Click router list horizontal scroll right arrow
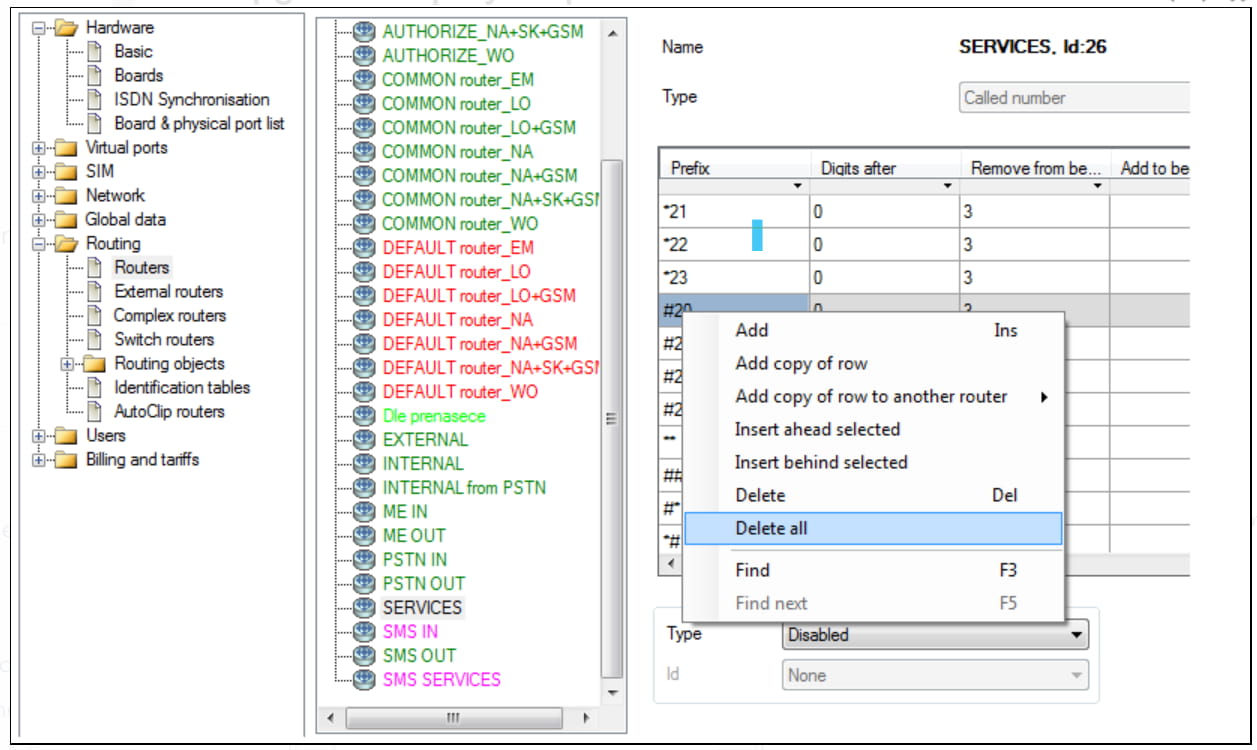 click(x=587, y=718)
